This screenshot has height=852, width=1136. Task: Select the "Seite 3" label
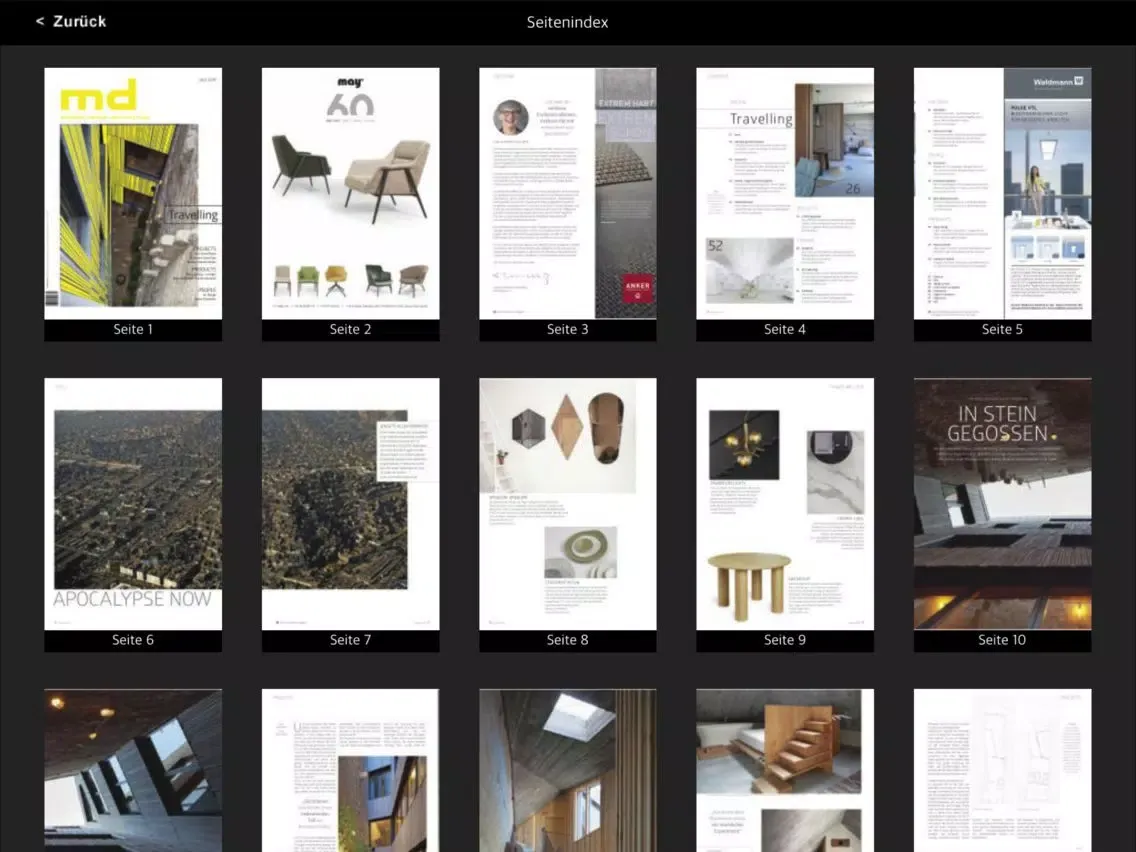point(568,330)
